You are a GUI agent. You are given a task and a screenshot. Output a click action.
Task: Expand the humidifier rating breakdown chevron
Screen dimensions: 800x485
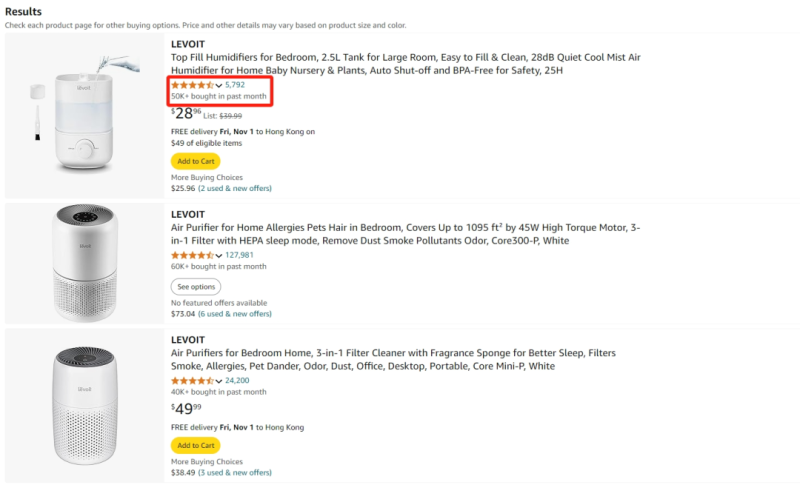pos(219,86)
